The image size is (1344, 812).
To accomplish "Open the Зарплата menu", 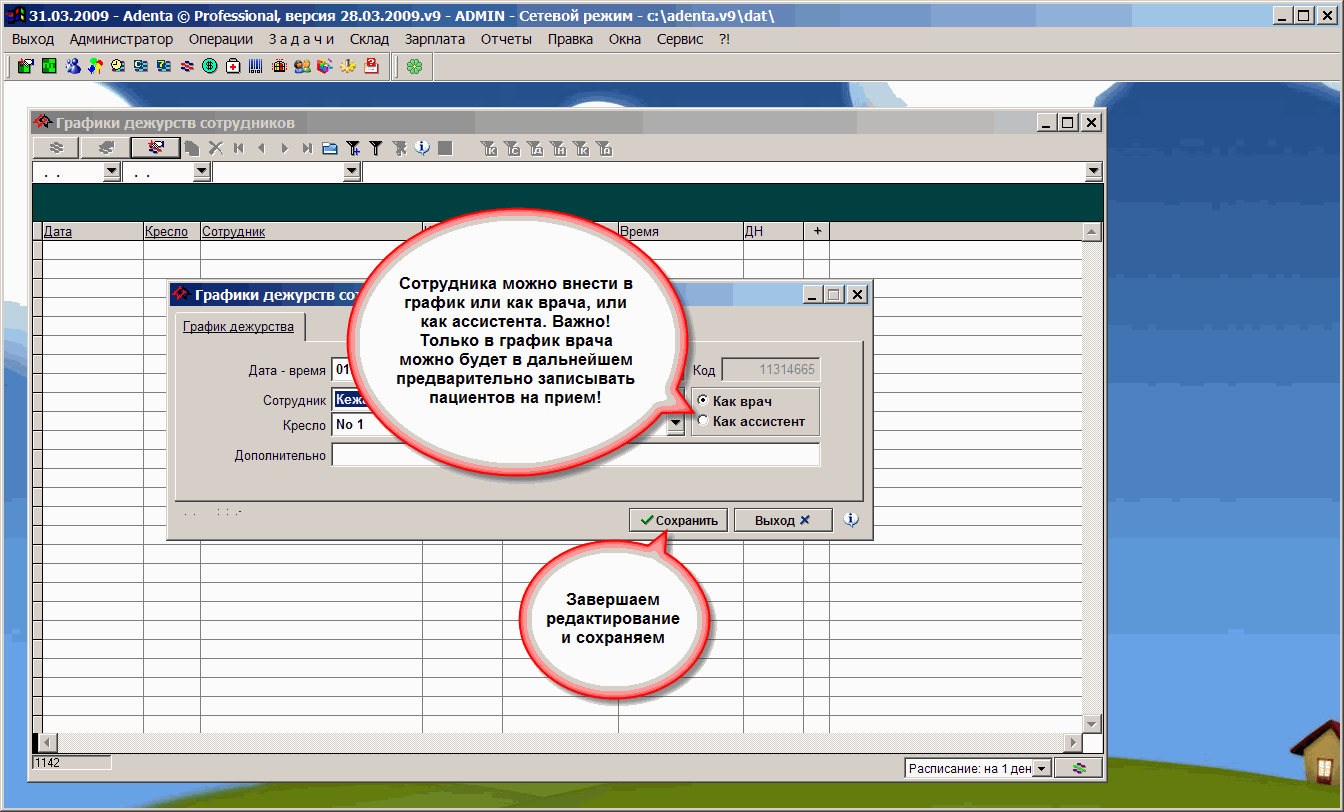I will pyautogui.click(x=435, y=39).
